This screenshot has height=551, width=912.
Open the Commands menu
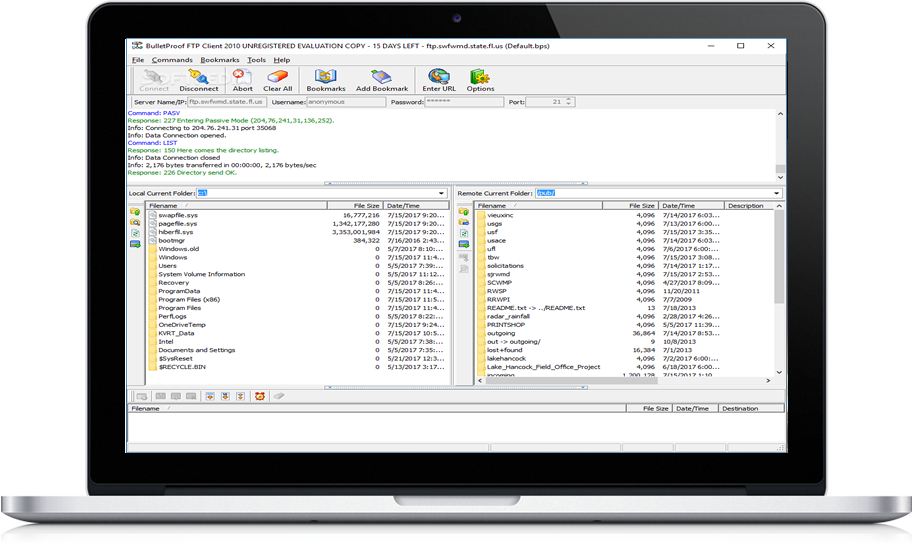(x=172, y=60)
